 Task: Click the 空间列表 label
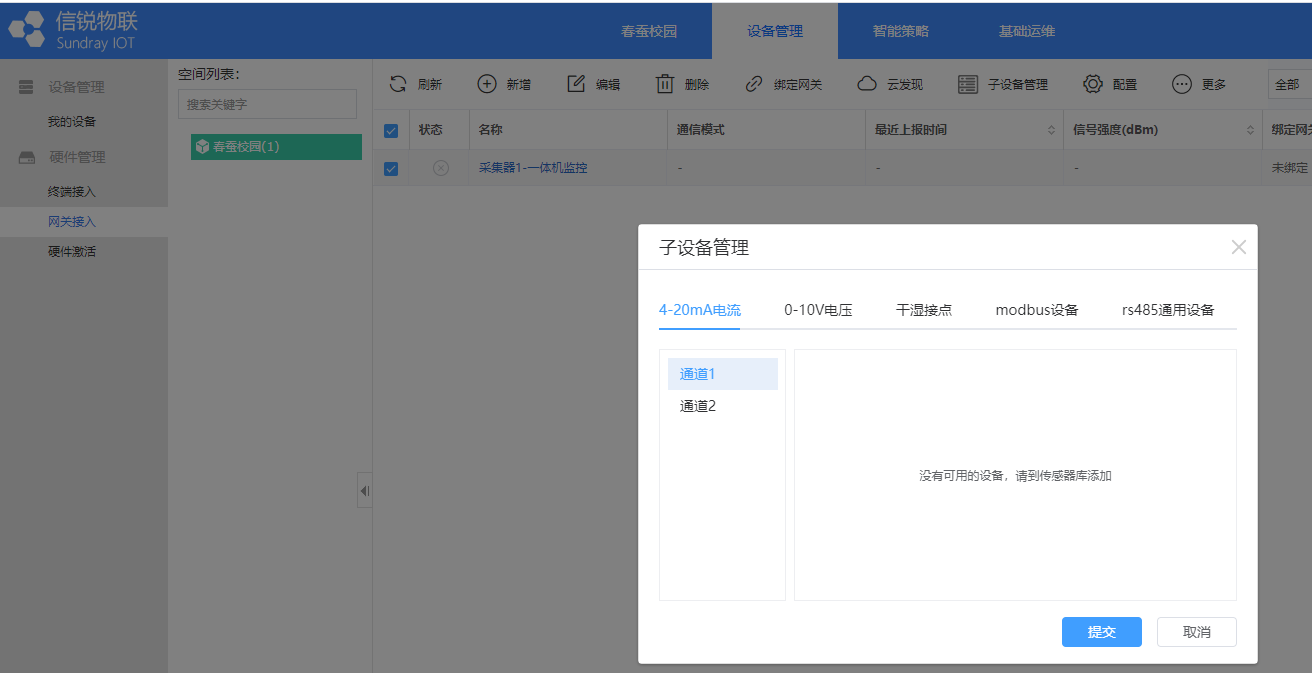click(209, 74)
